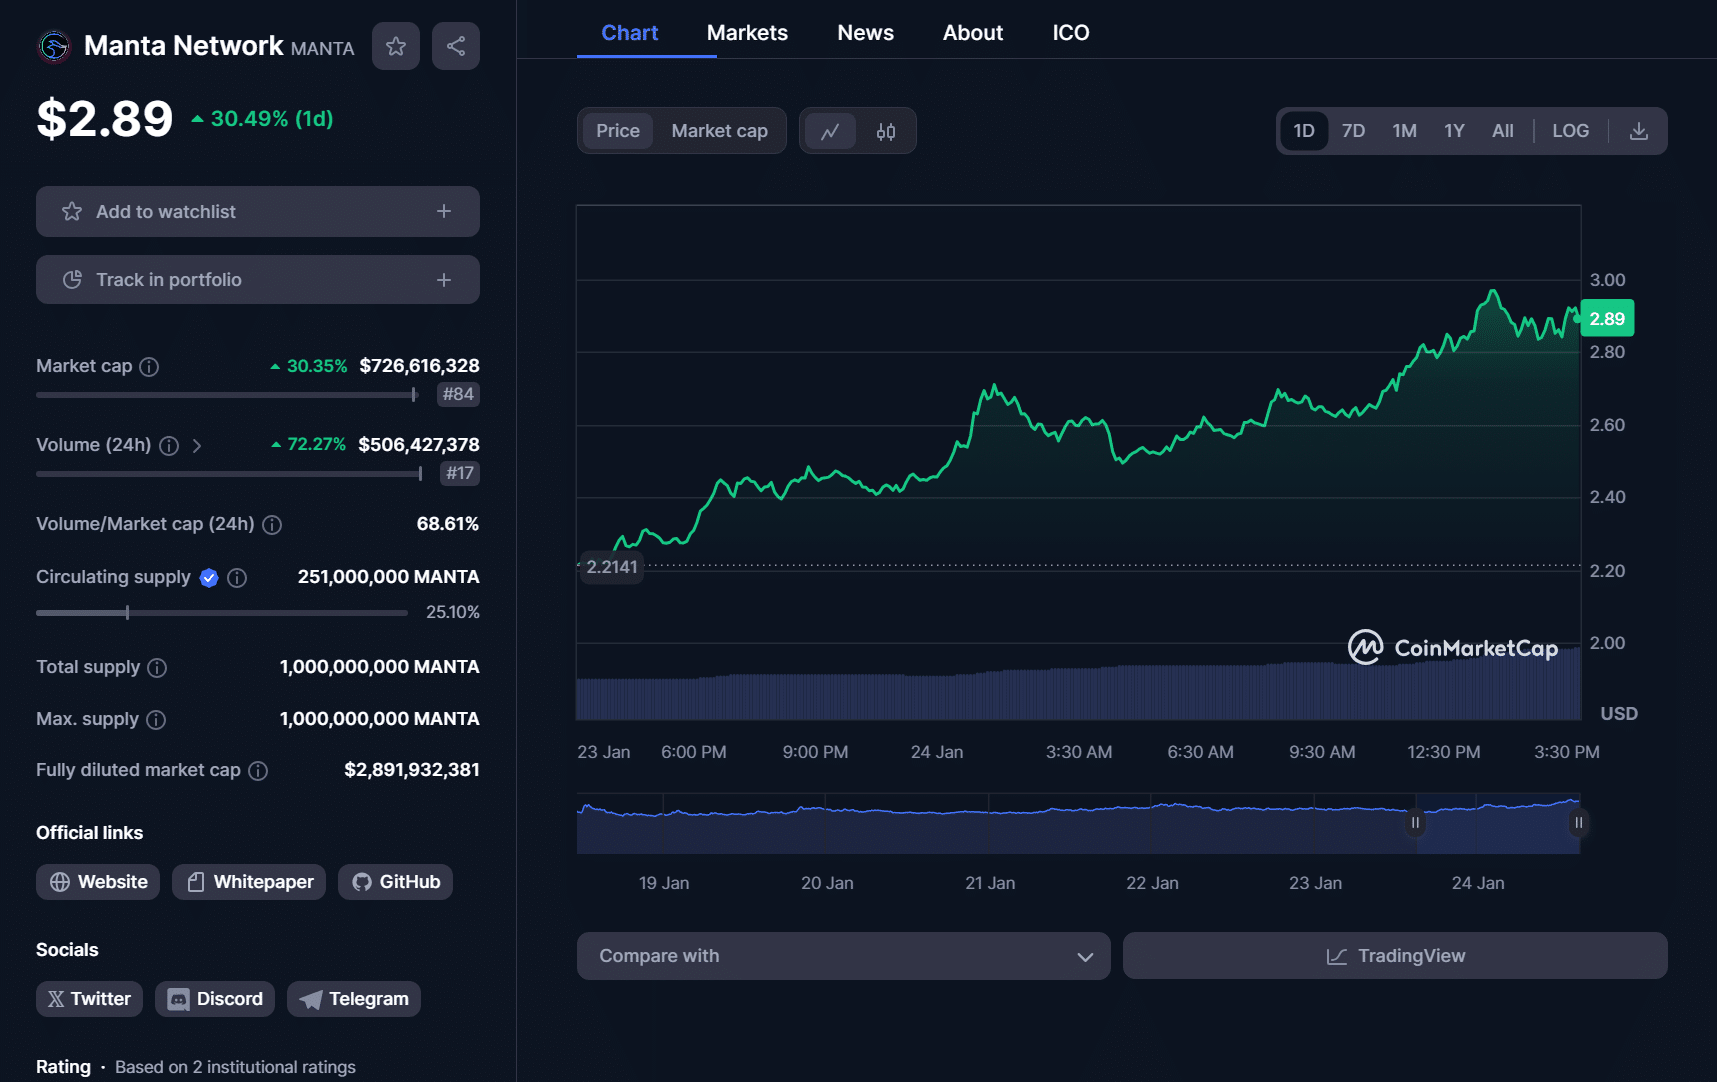Viewport: 1717px width, 1082px height.
Task: Select 1Y time range
Action: [x=1455, y=131]
